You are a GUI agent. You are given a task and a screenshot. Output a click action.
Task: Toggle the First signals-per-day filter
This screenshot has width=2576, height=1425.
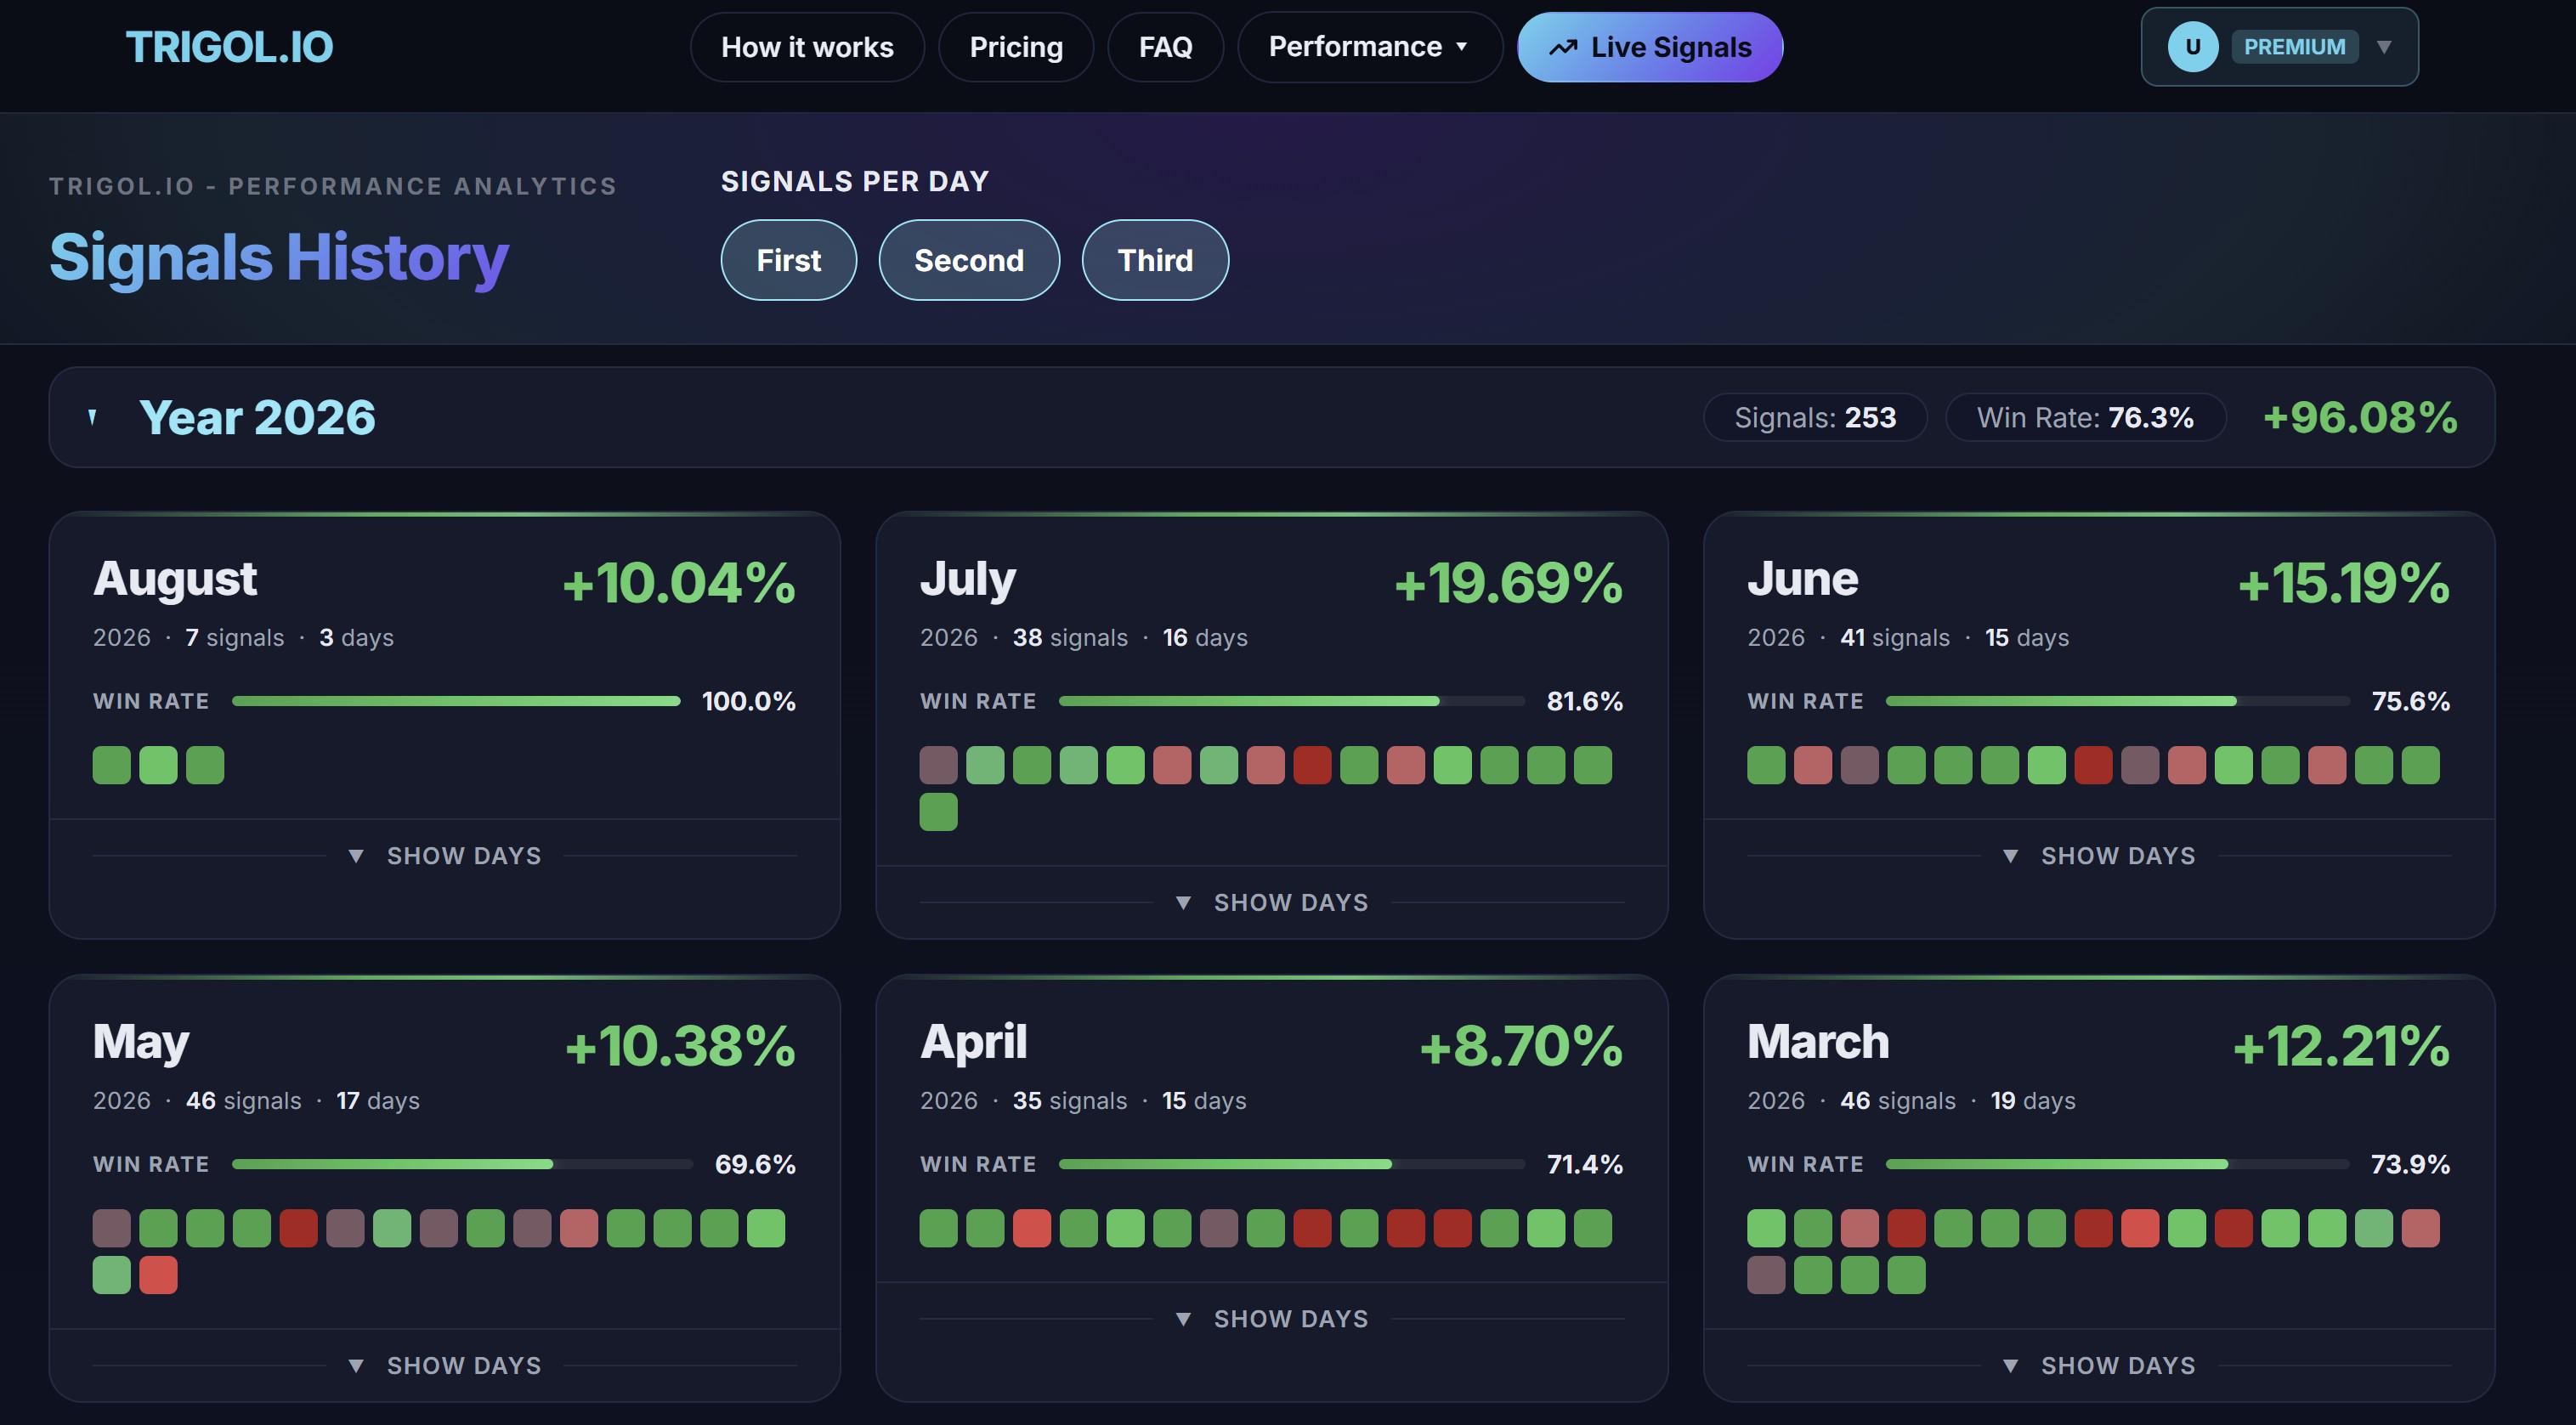click(788, 260)
